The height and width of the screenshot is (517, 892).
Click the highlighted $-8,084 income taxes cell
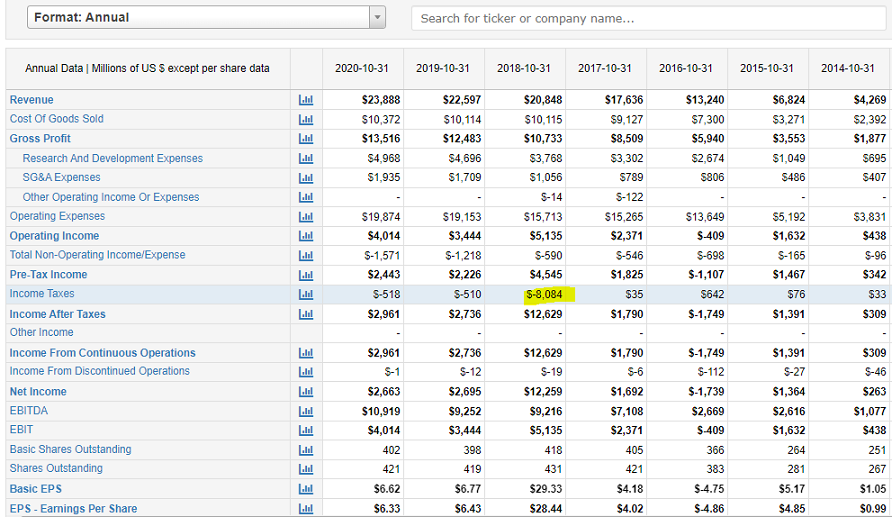coord(543,294)
